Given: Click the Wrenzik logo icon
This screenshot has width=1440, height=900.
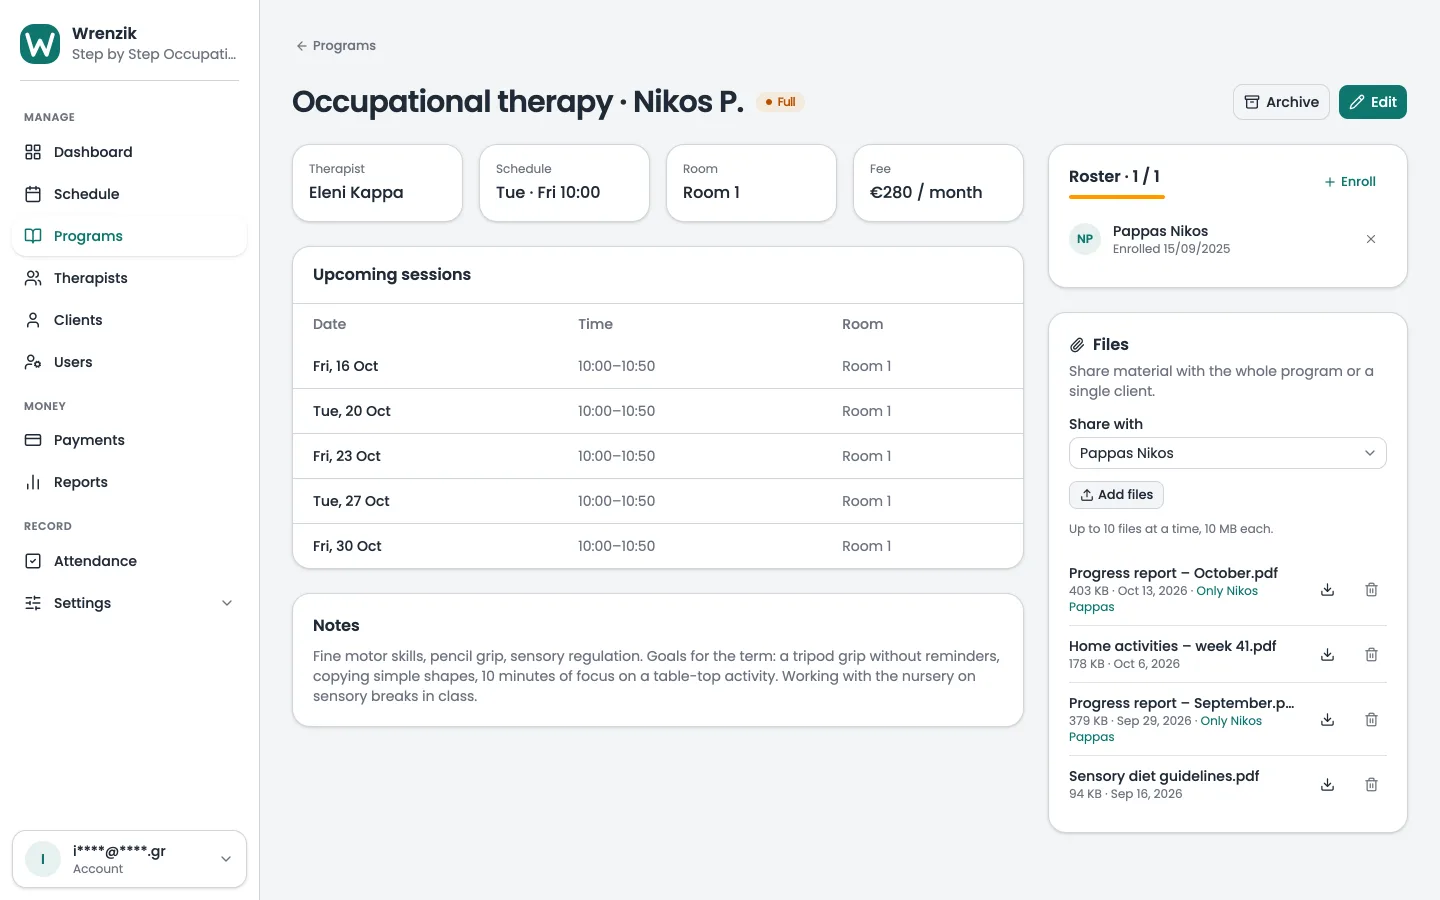Looking at the screenshot, I should (x=40, y=44).
